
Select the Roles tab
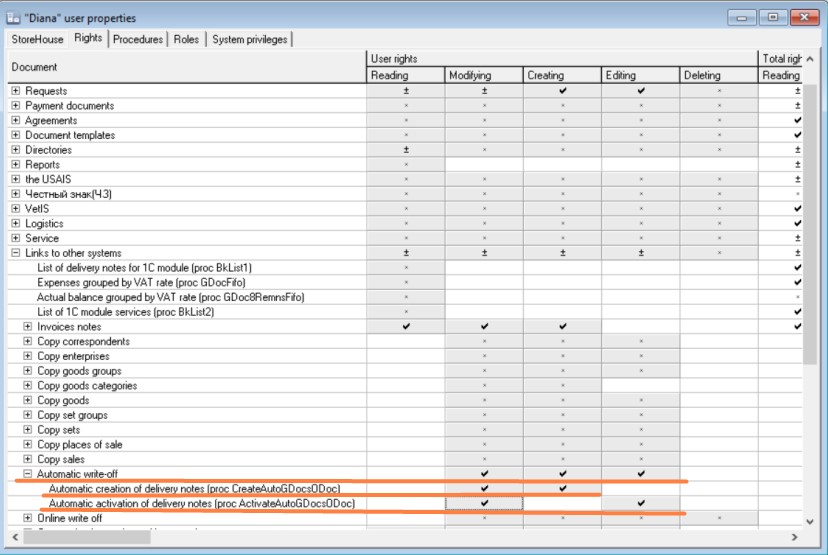(186, 40)
